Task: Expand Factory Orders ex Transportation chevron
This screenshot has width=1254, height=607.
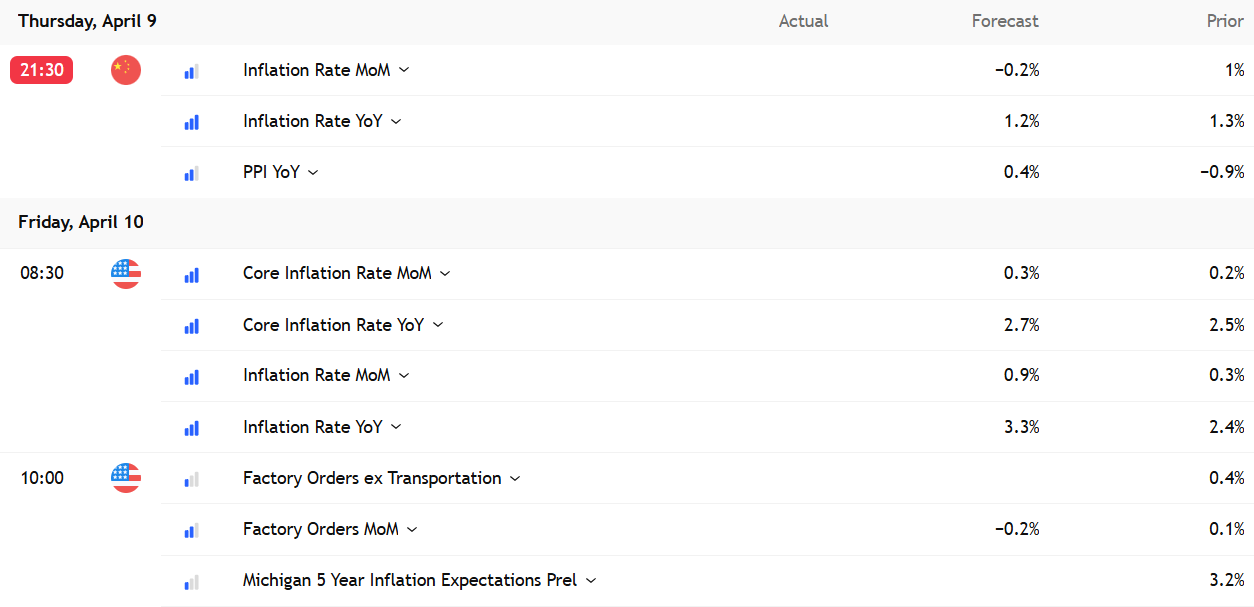Action: [x=515, y=478]
